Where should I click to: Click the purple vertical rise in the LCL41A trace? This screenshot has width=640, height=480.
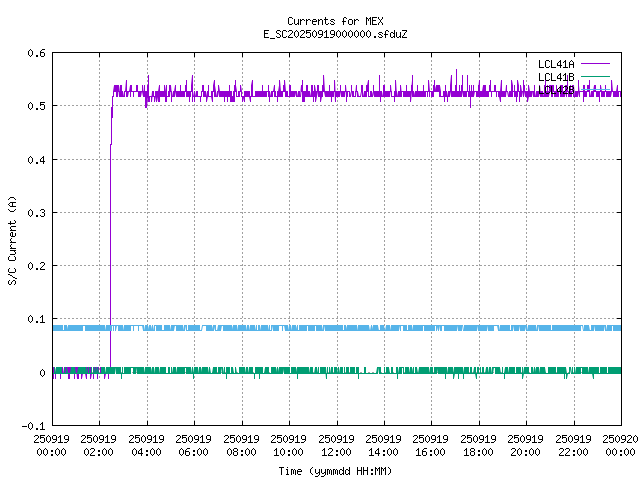[x=110, y=250]
